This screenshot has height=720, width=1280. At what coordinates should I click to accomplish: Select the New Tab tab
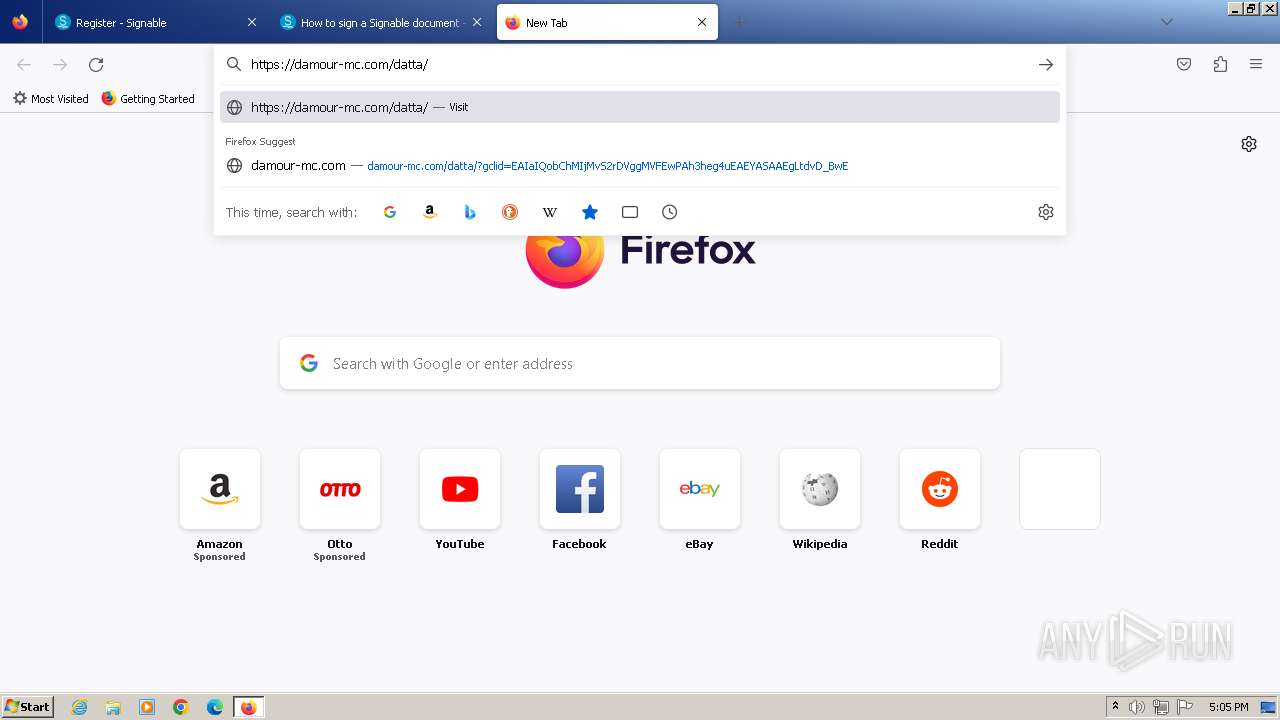607,22
